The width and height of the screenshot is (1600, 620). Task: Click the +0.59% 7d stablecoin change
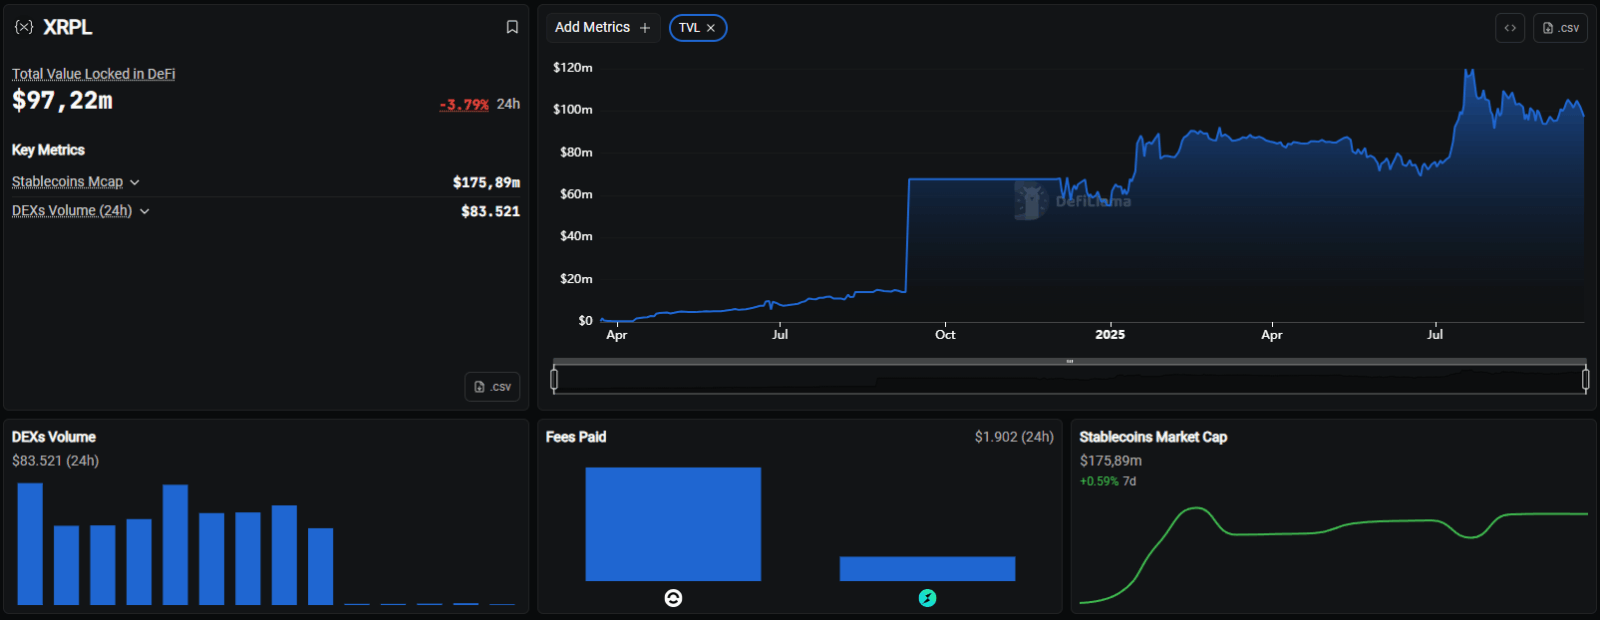(x=1108, y=481)
